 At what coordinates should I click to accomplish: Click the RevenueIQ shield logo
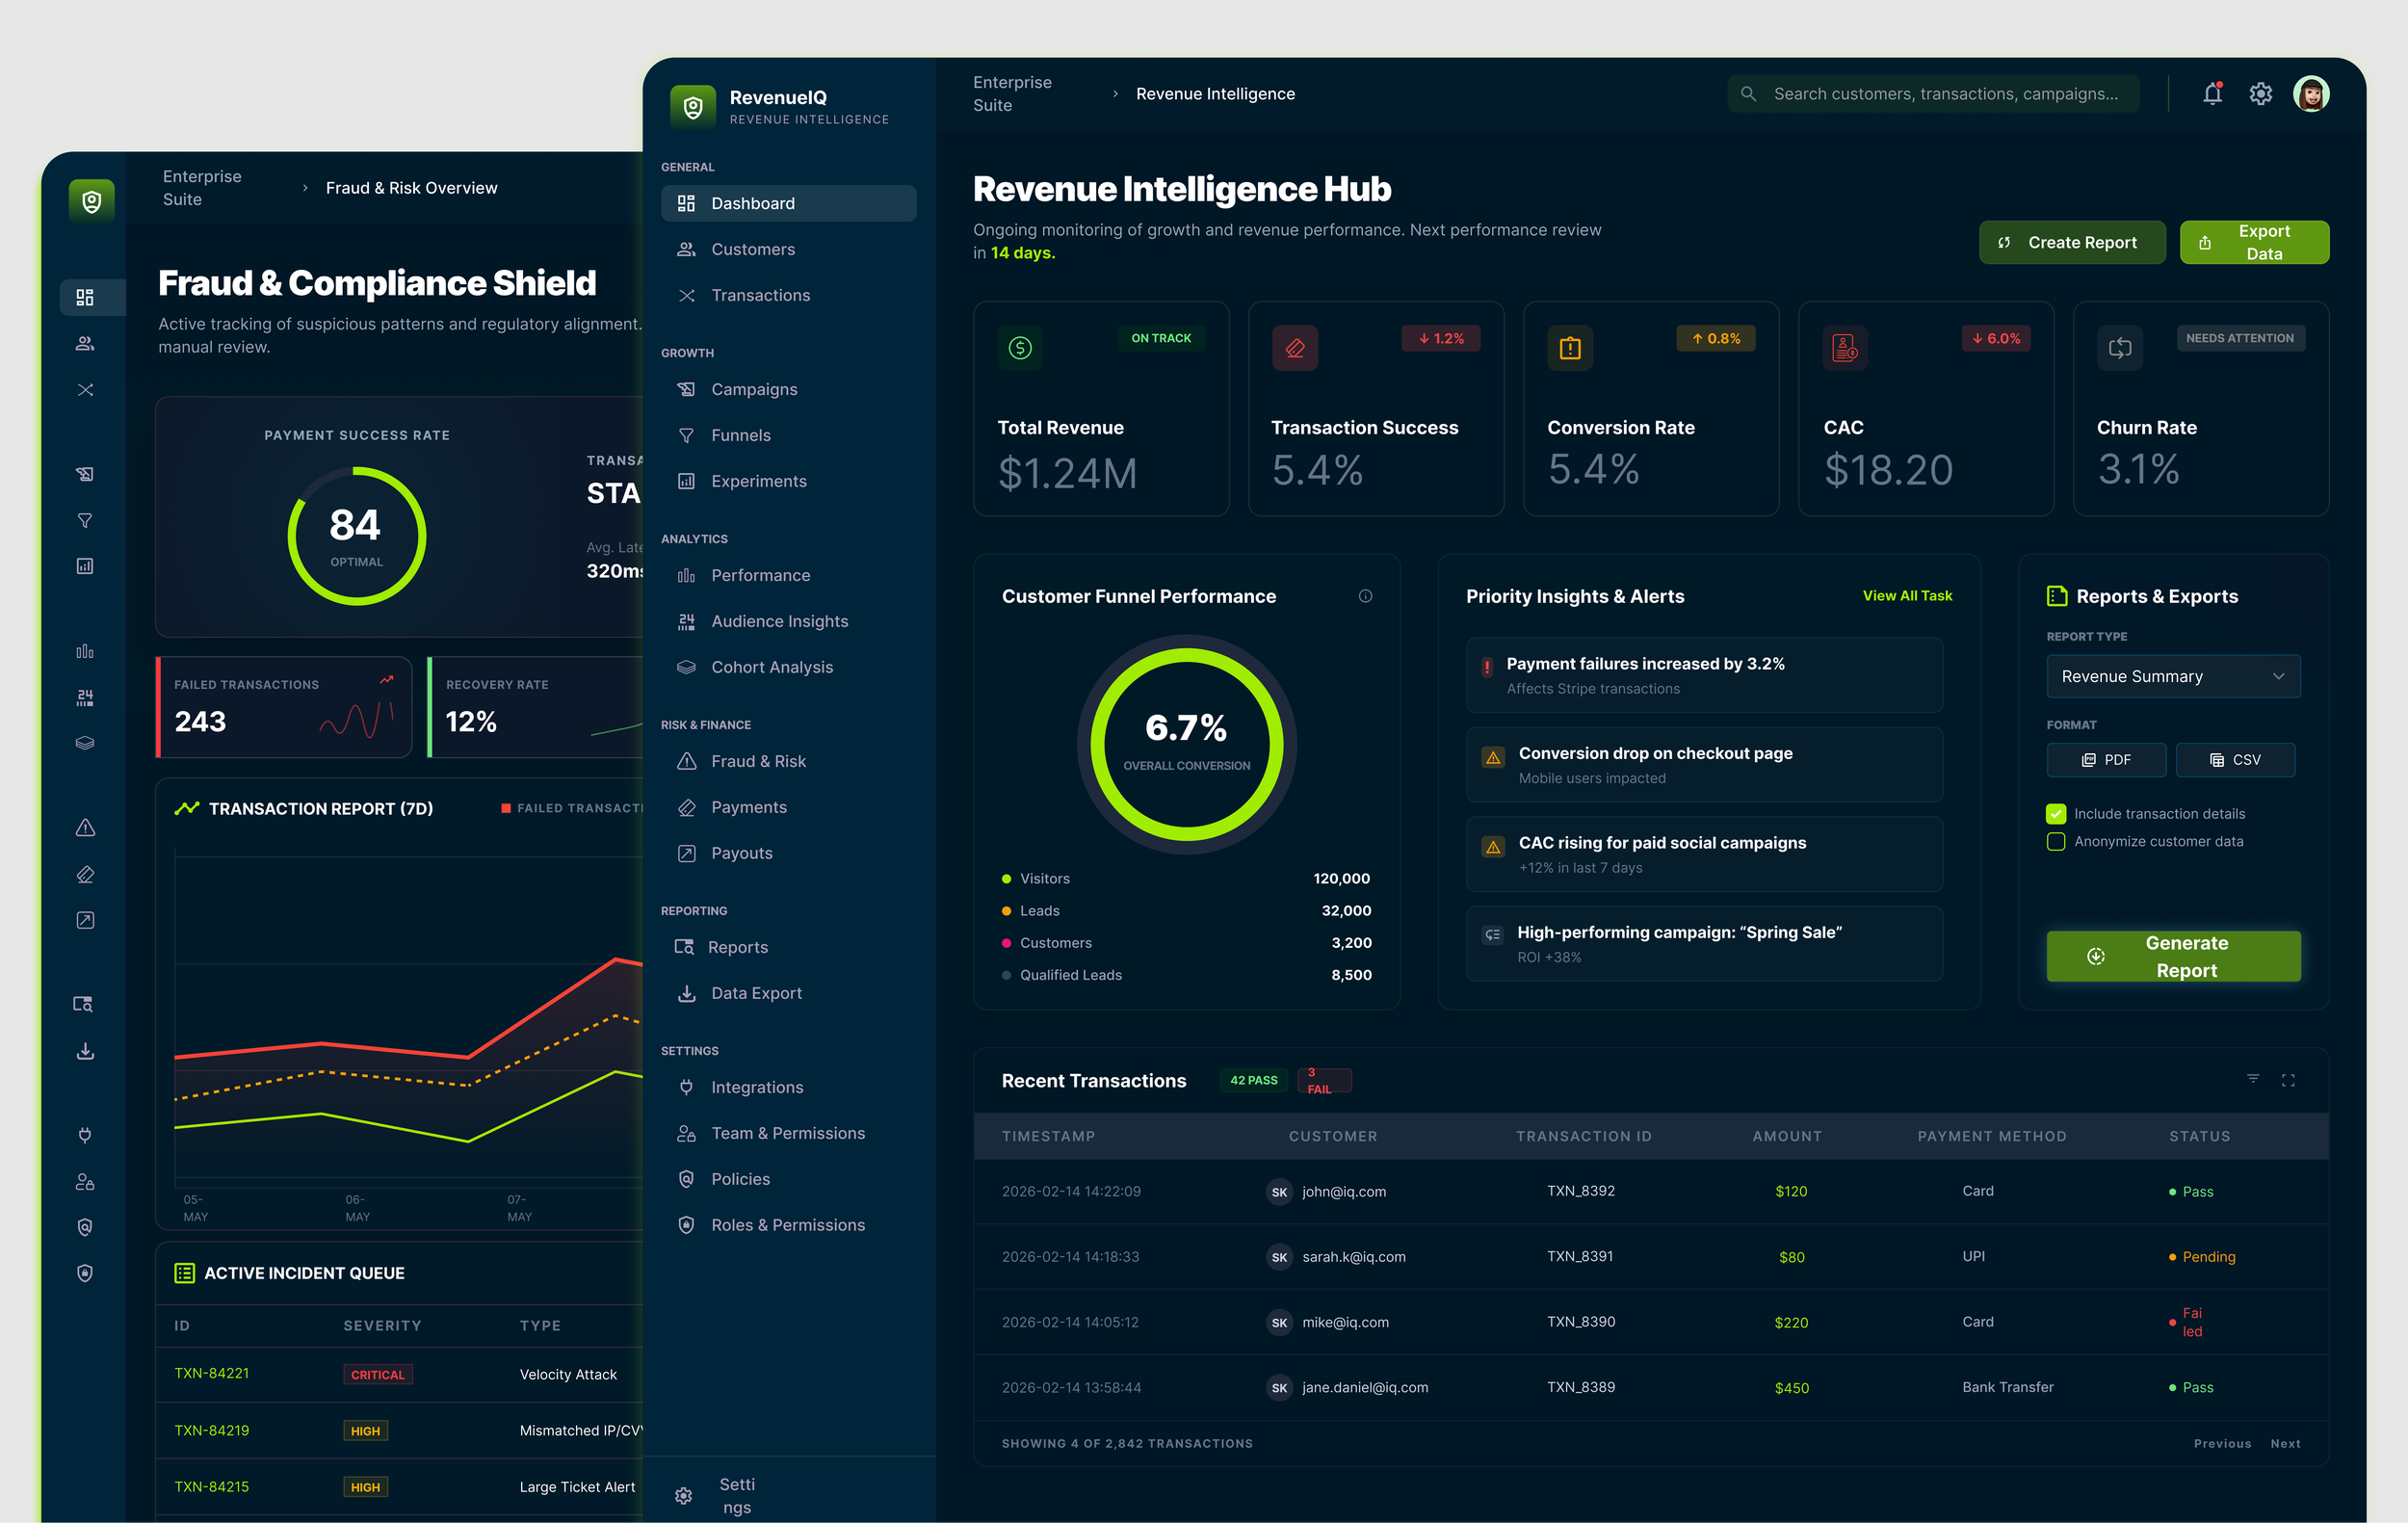(693, 107)
